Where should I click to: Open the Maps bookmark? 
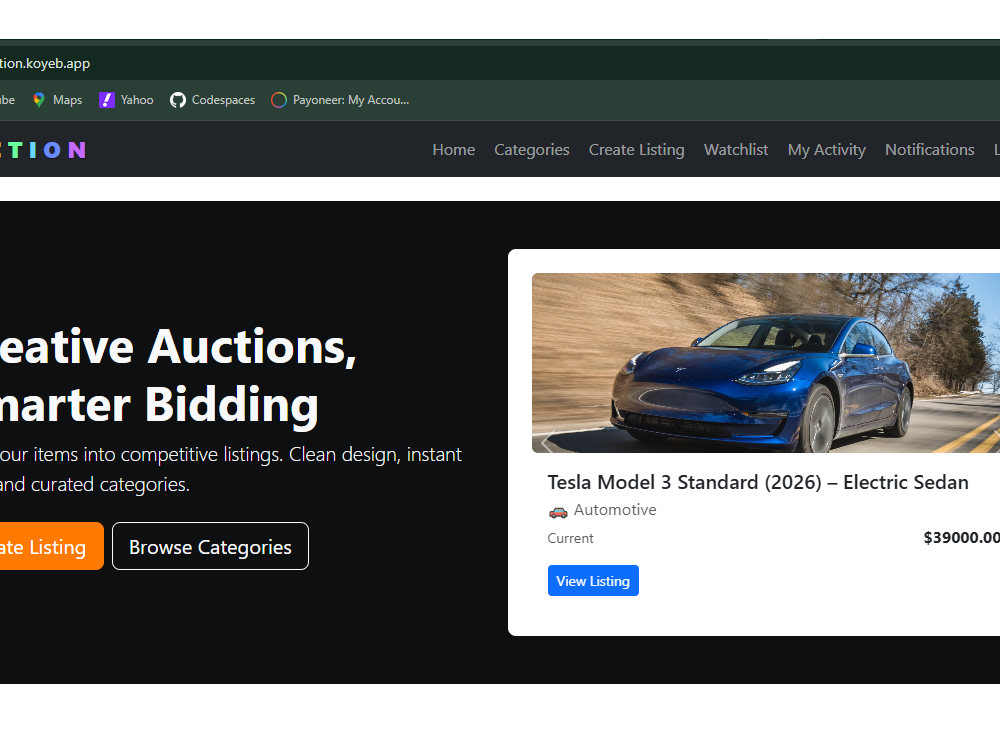point(57,100)
